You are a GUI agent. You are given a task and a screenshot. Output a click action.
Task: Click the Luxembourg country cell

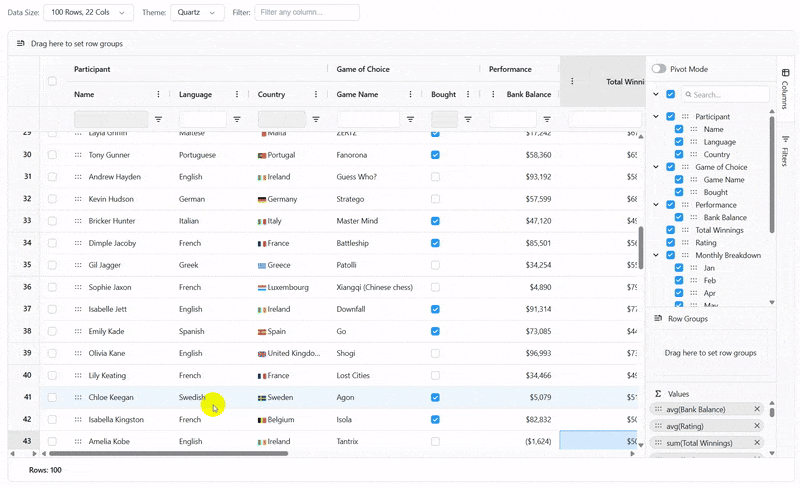click(288, 287)
